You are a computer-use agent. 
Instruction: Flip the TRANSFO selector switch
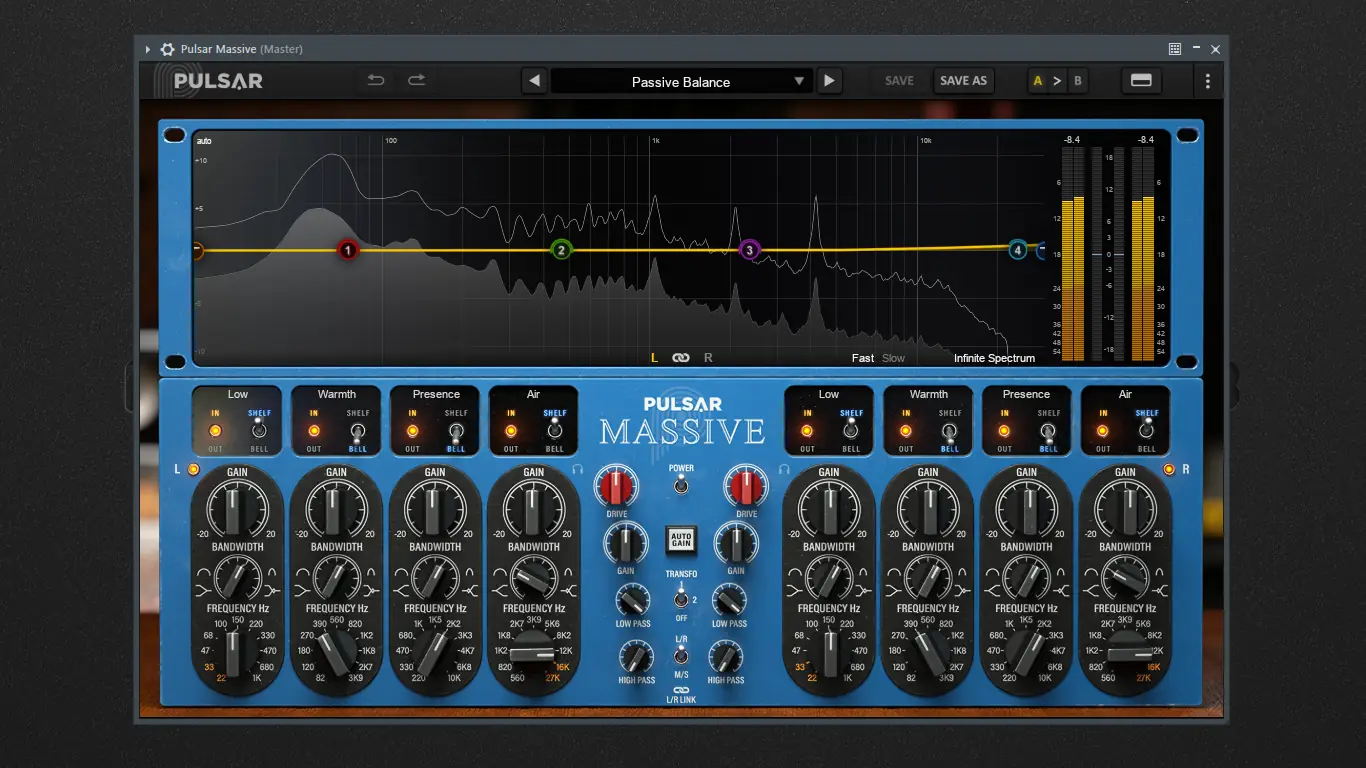click(681, 599)
